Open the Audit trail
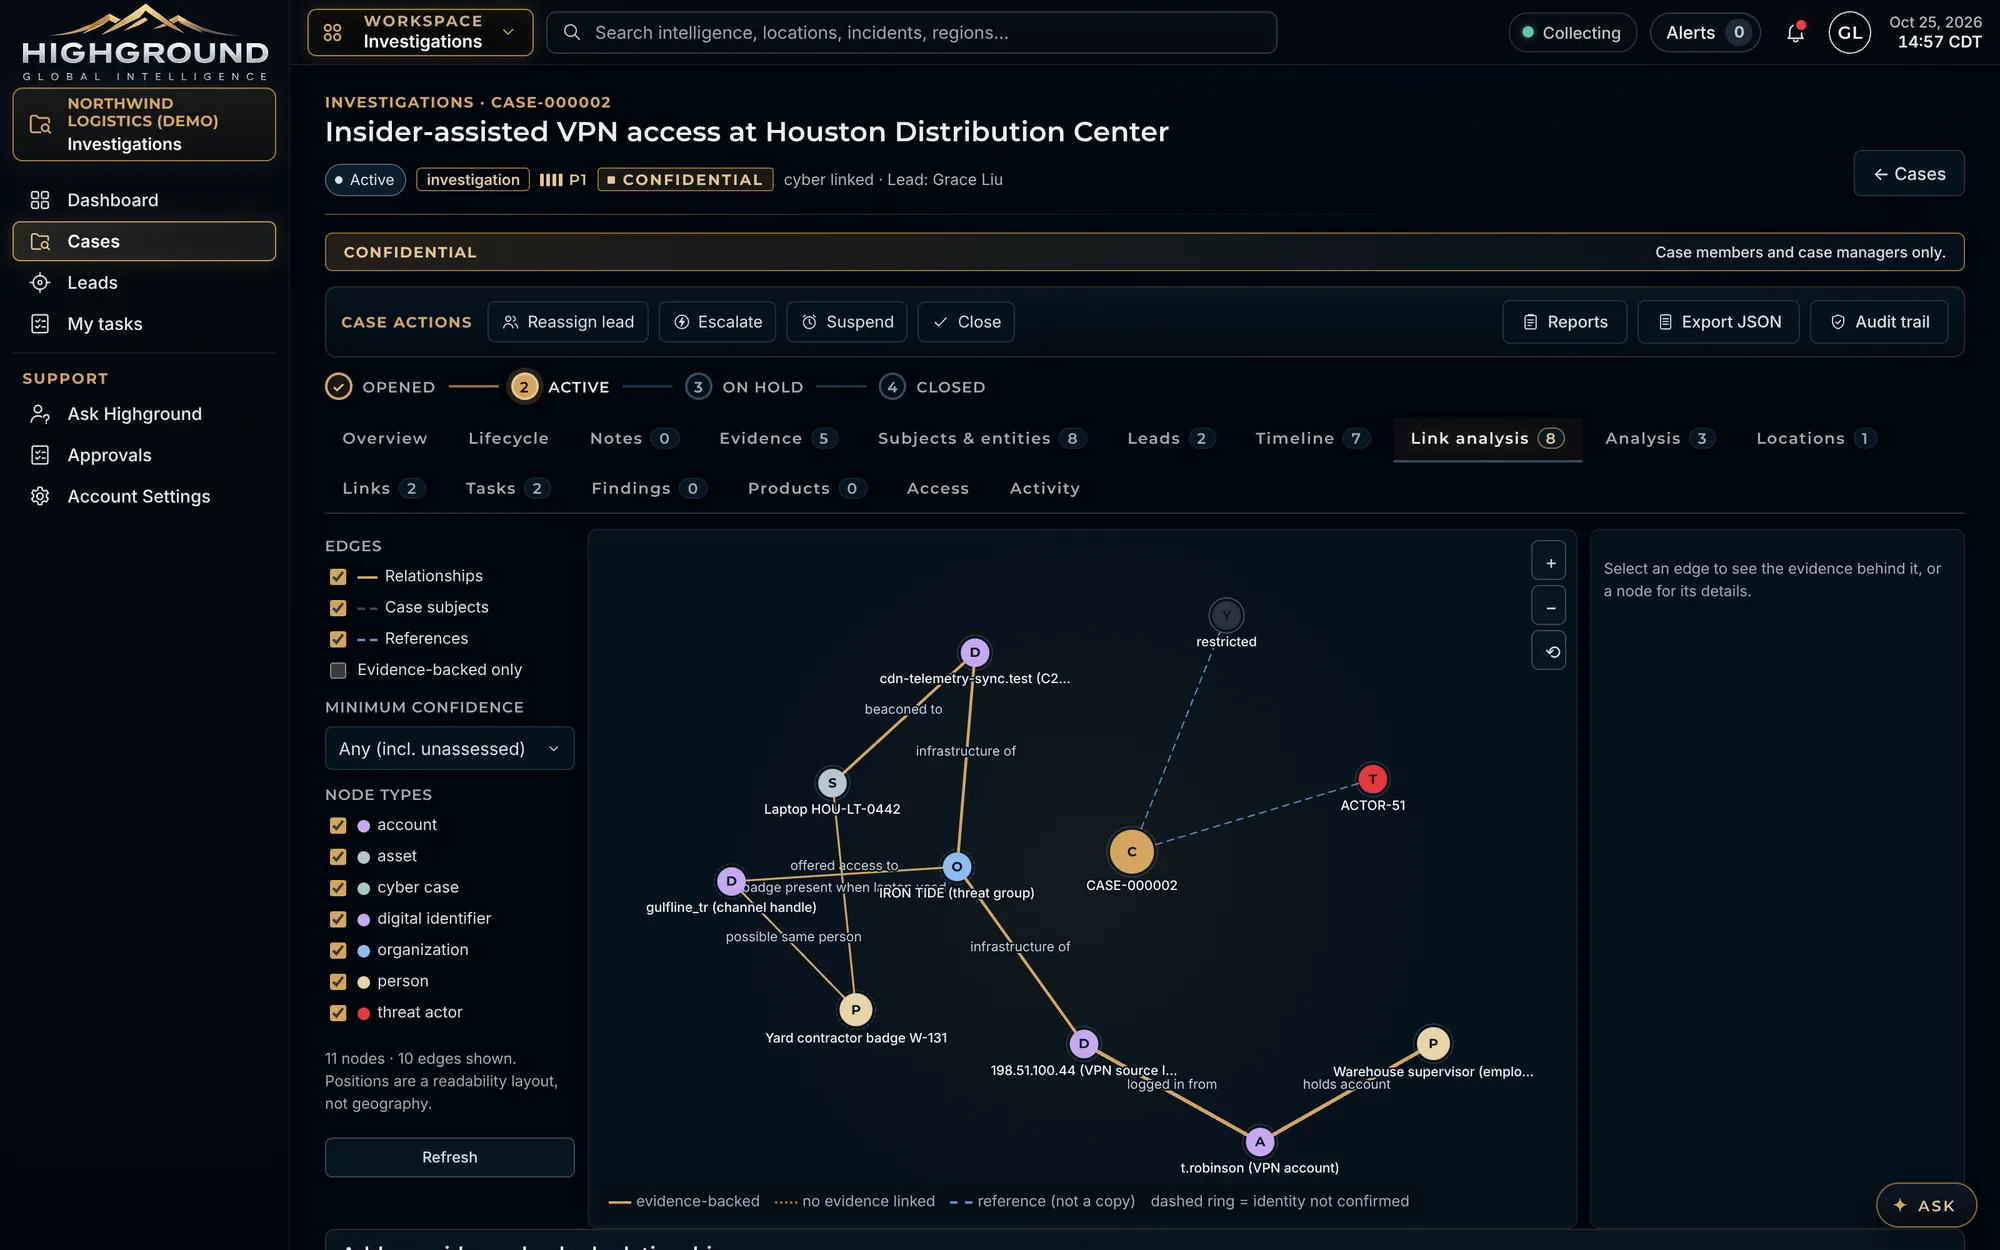Screen dimensions: 2000x1250 1878,322
